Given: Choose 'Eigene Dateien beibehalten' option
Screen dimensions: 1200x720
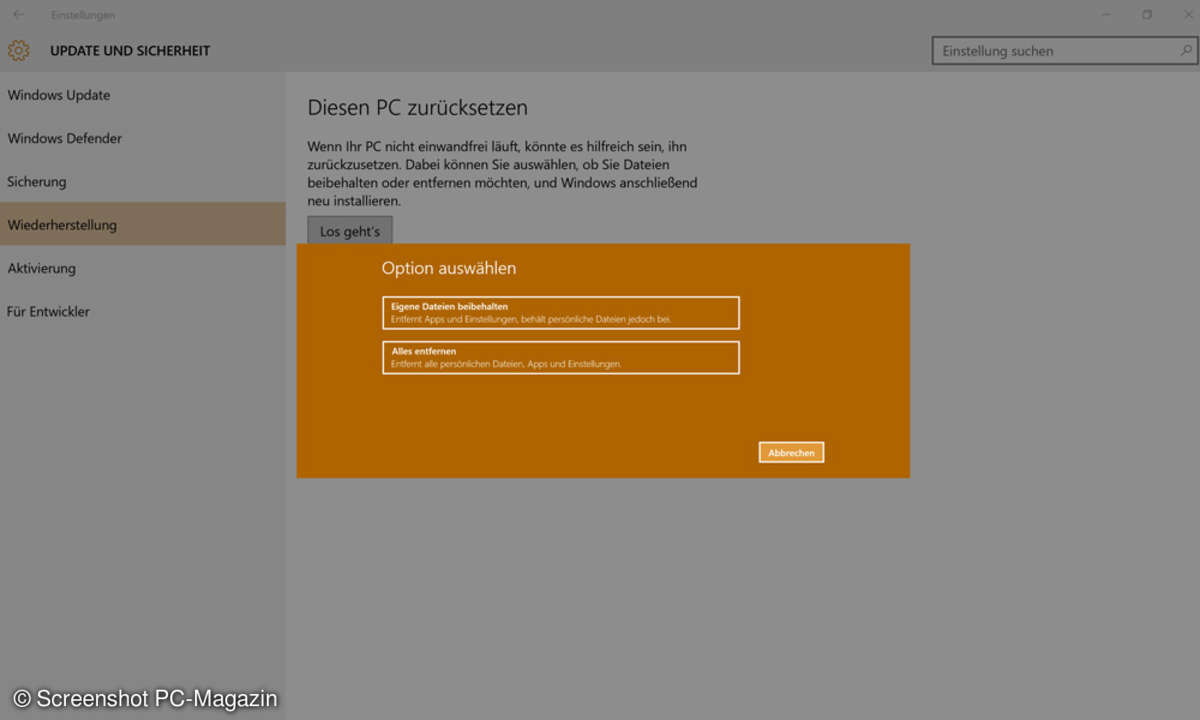Looking at the screenshot, I should (x=561, y=312).
